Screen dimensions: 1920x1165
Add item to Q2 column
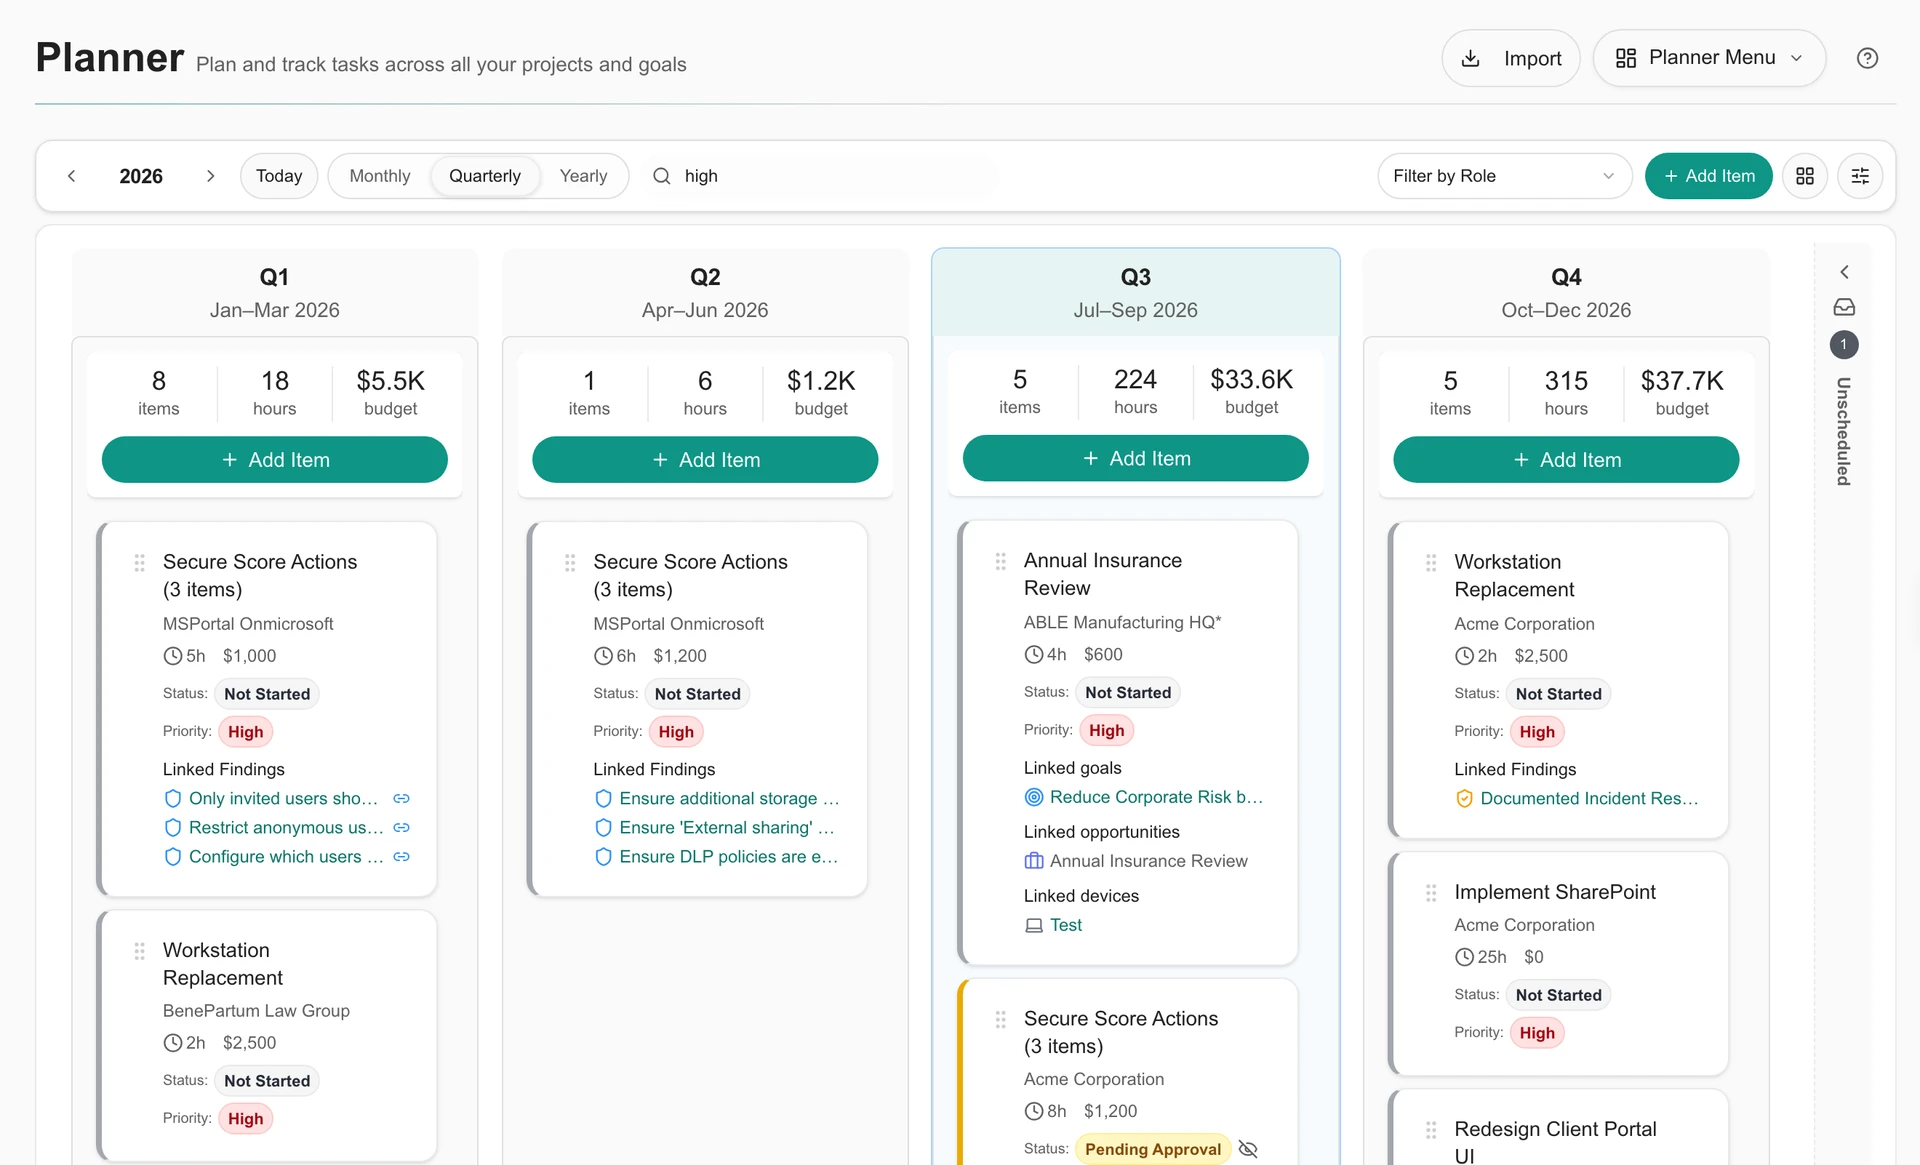coord(705,460)
